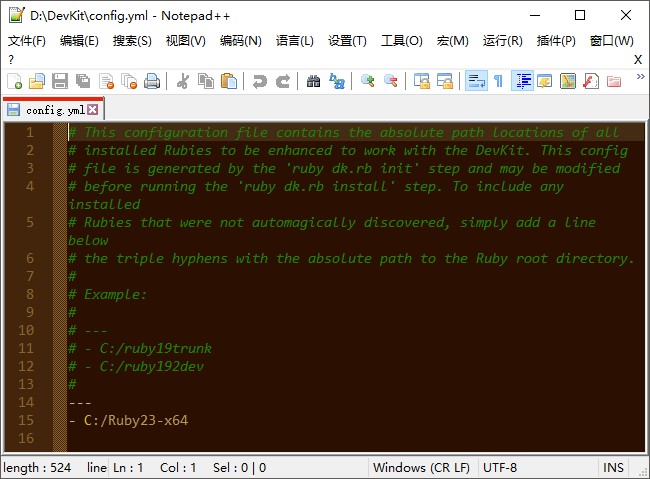Copy selection using the copy icon
Viewport: 650px width, 479px height.
tap(206, 81)
